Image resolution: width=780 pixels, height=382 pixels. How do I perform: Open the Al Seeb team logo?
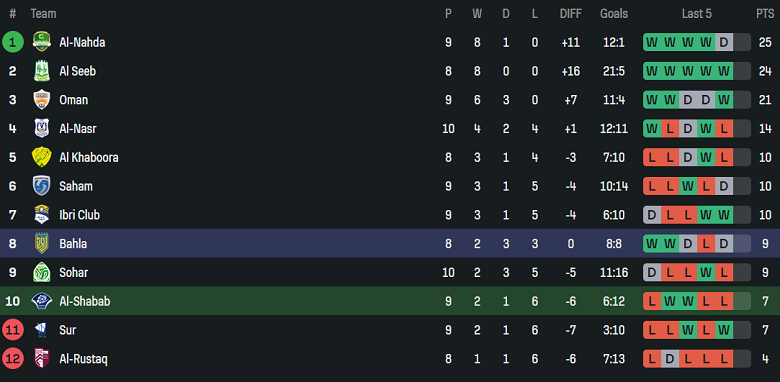pos(42,71)
